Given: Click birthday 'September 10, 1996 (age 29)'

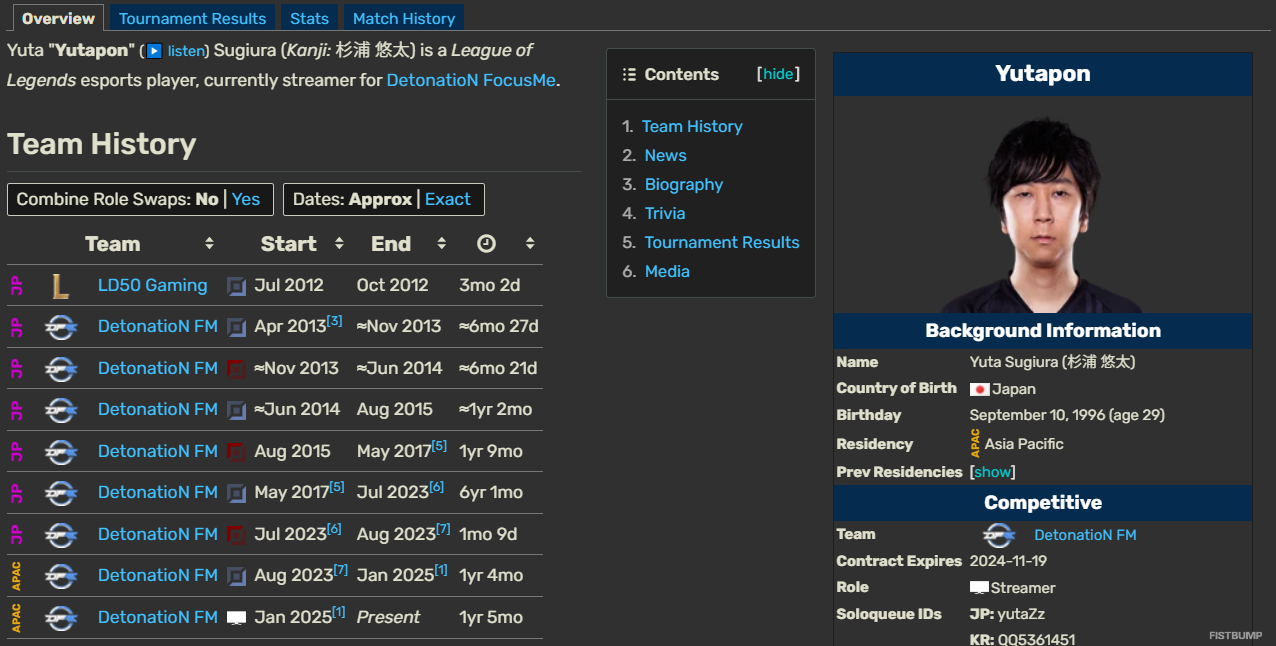Looking at the screenshot, I should (x=1067, y=415).
